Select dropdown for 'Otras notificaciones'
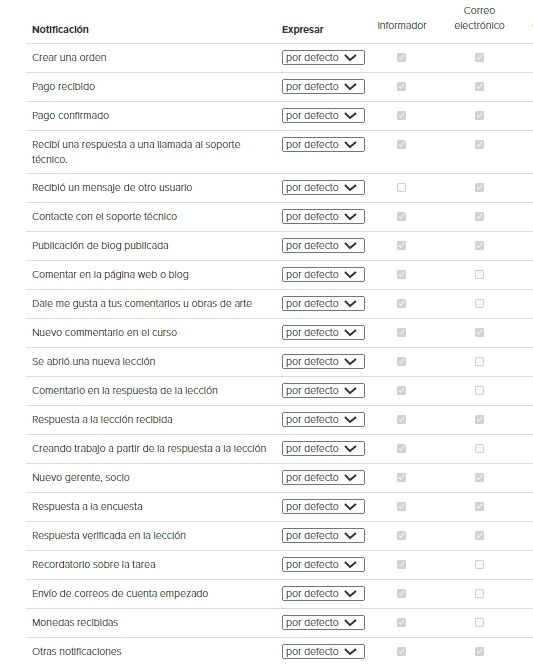The image size is (533, 671). tap(323, 651)
